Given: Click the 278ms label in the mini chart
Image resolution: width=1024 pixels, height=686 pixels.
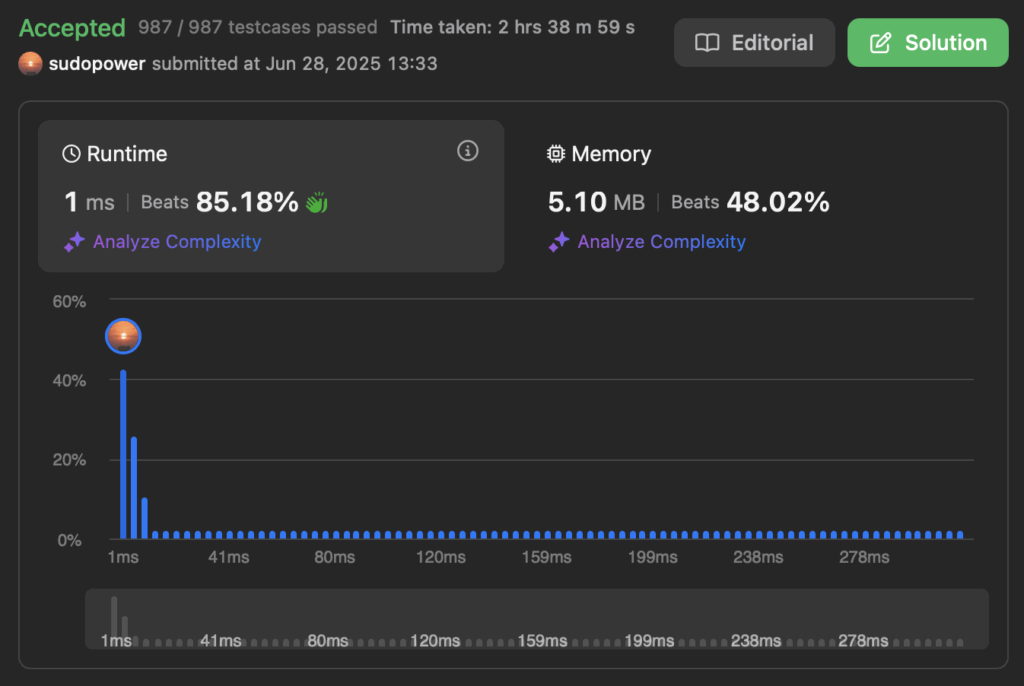Looking at the screenshot, I should pos(863,641).
